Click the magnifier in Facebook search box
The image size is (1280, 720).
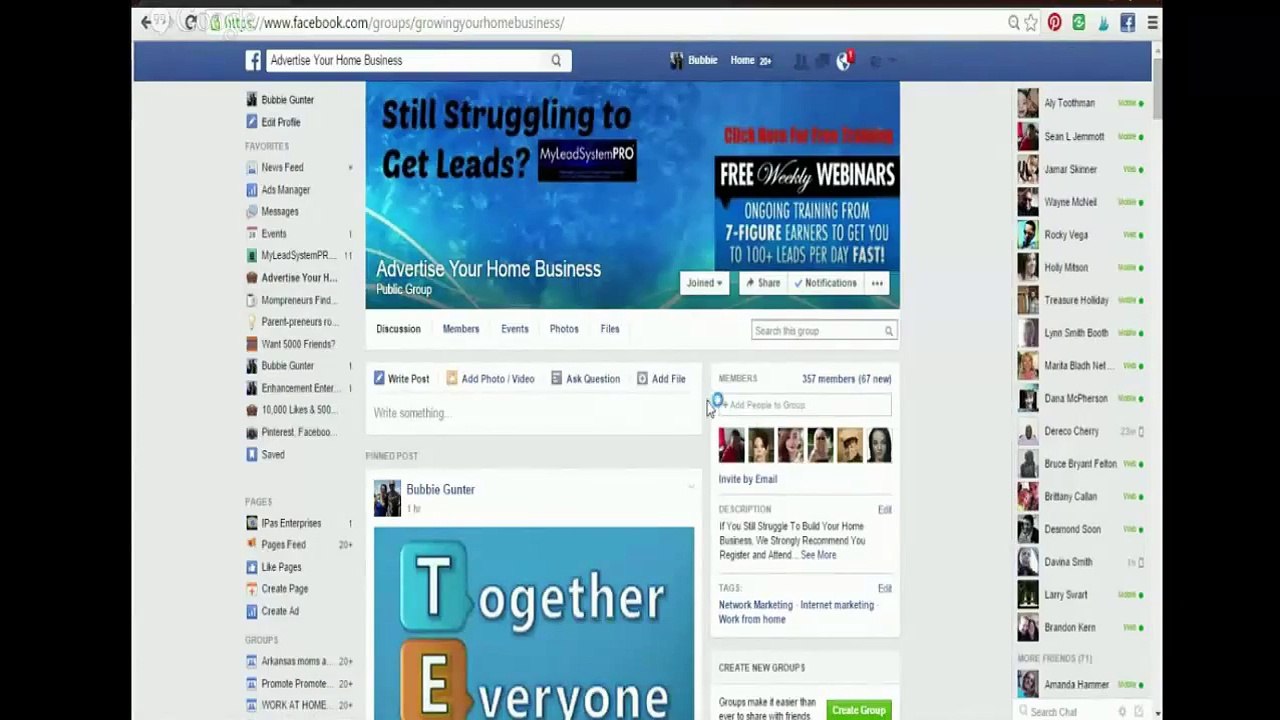coord(556,61)
